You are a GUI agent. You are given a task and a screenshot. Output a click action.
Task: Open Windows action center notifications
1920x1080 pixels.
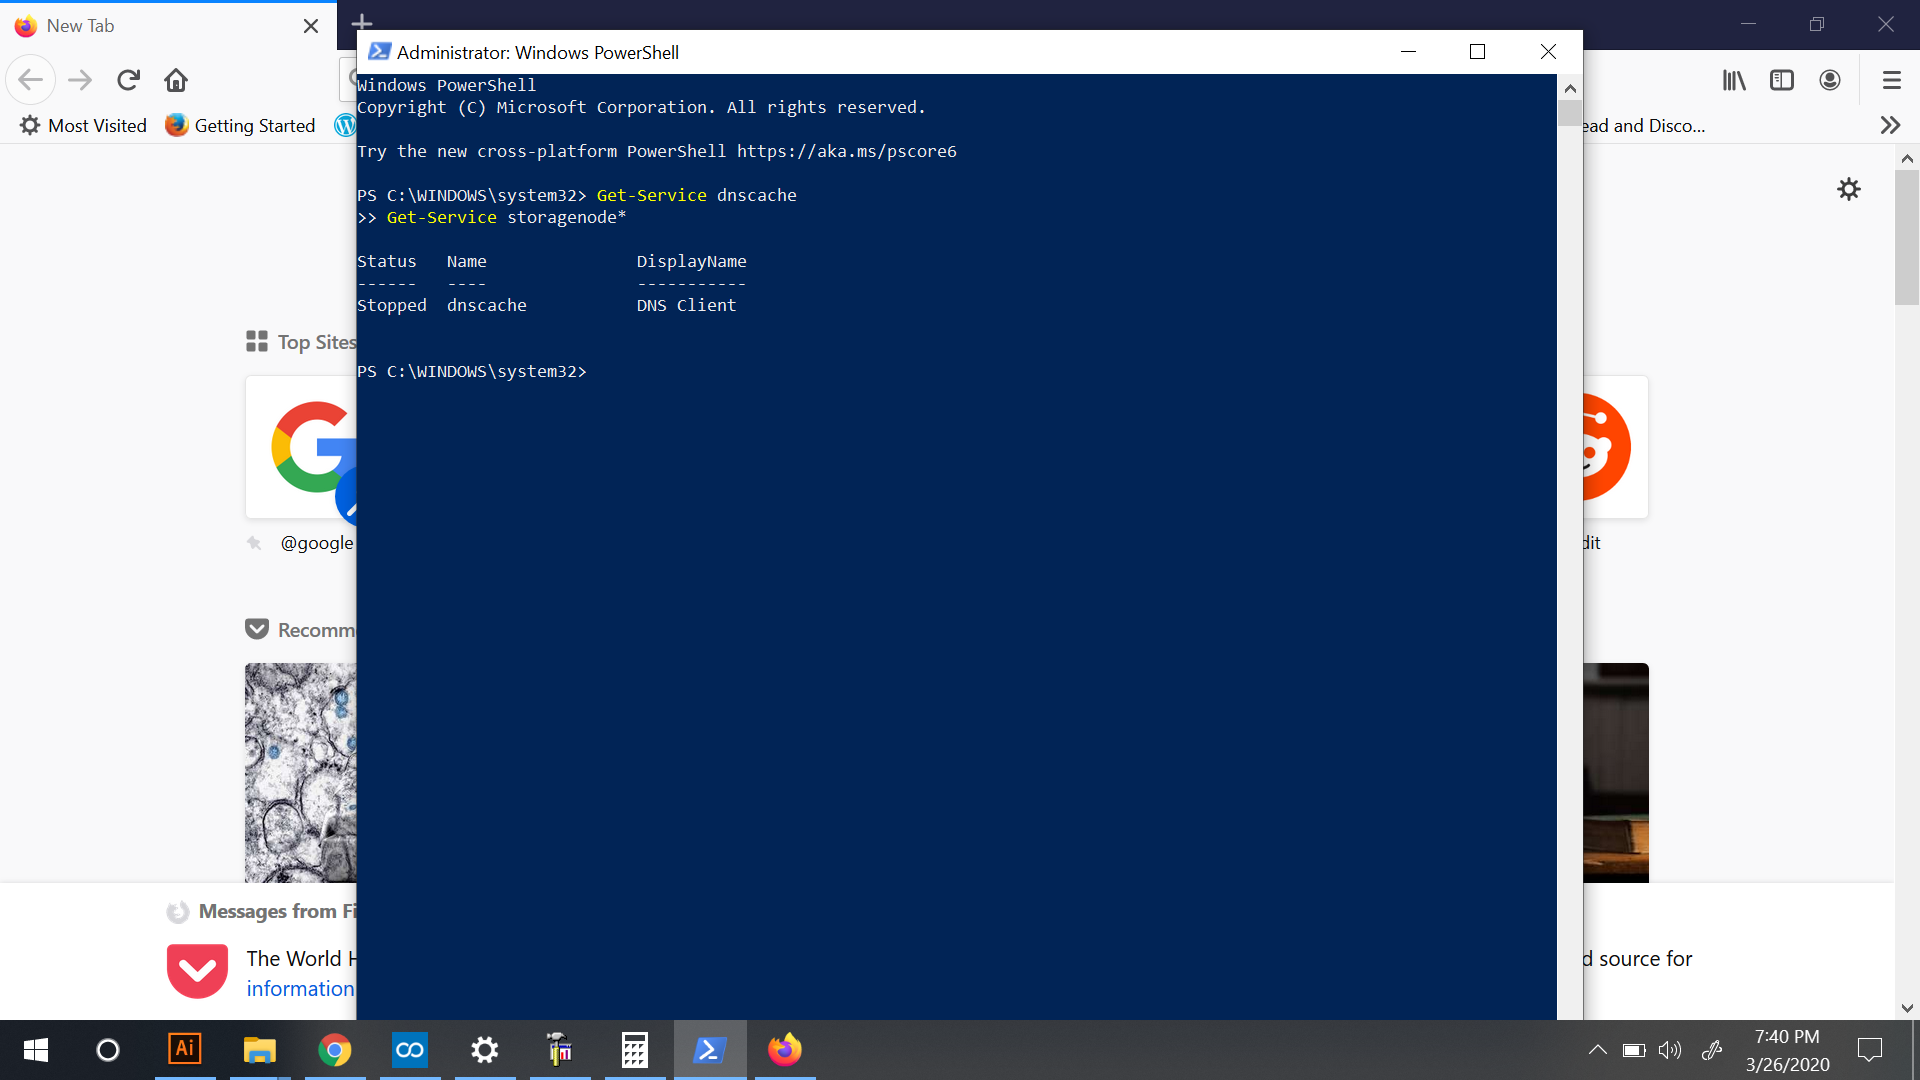1869,1050
